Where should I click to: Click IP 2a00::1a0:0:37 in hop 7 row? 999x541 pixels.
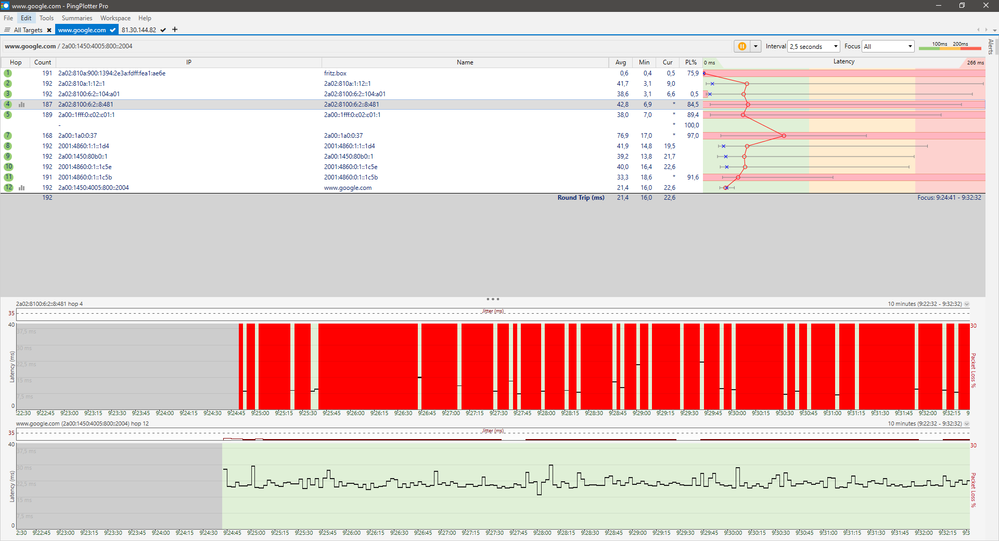tap(78, 136)
